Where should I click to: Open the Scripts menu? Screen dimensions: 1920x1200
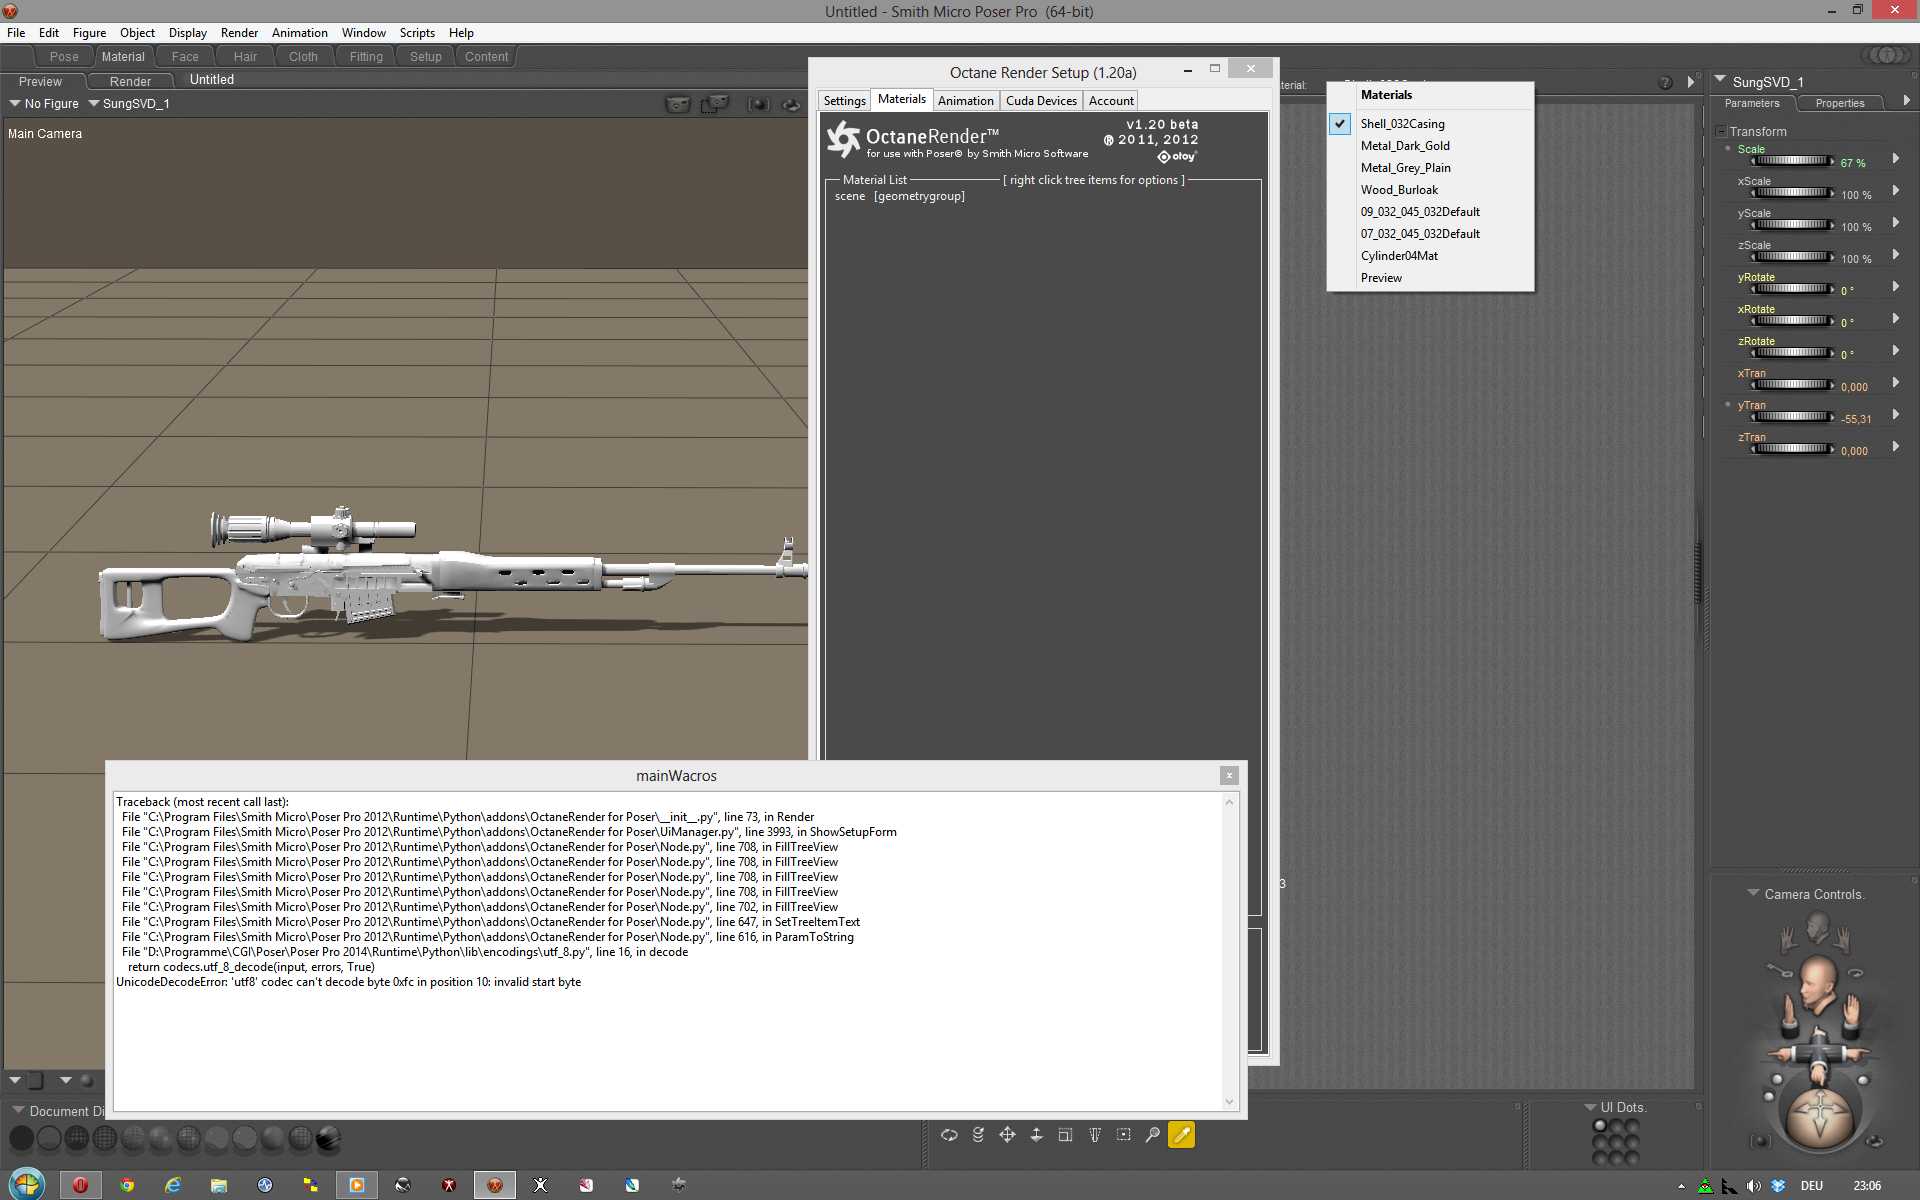417,33
